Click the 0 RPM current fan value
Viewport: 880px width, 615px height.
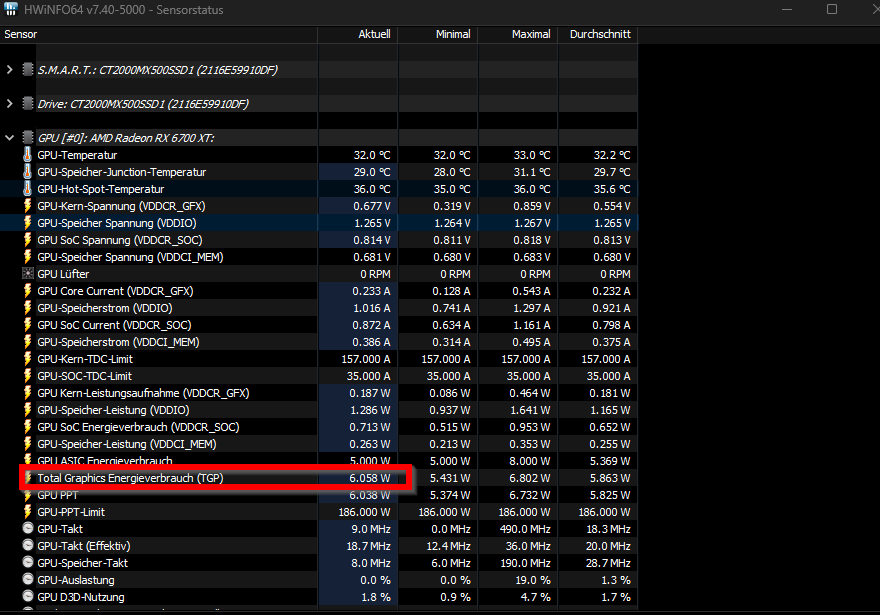(375, 274)
